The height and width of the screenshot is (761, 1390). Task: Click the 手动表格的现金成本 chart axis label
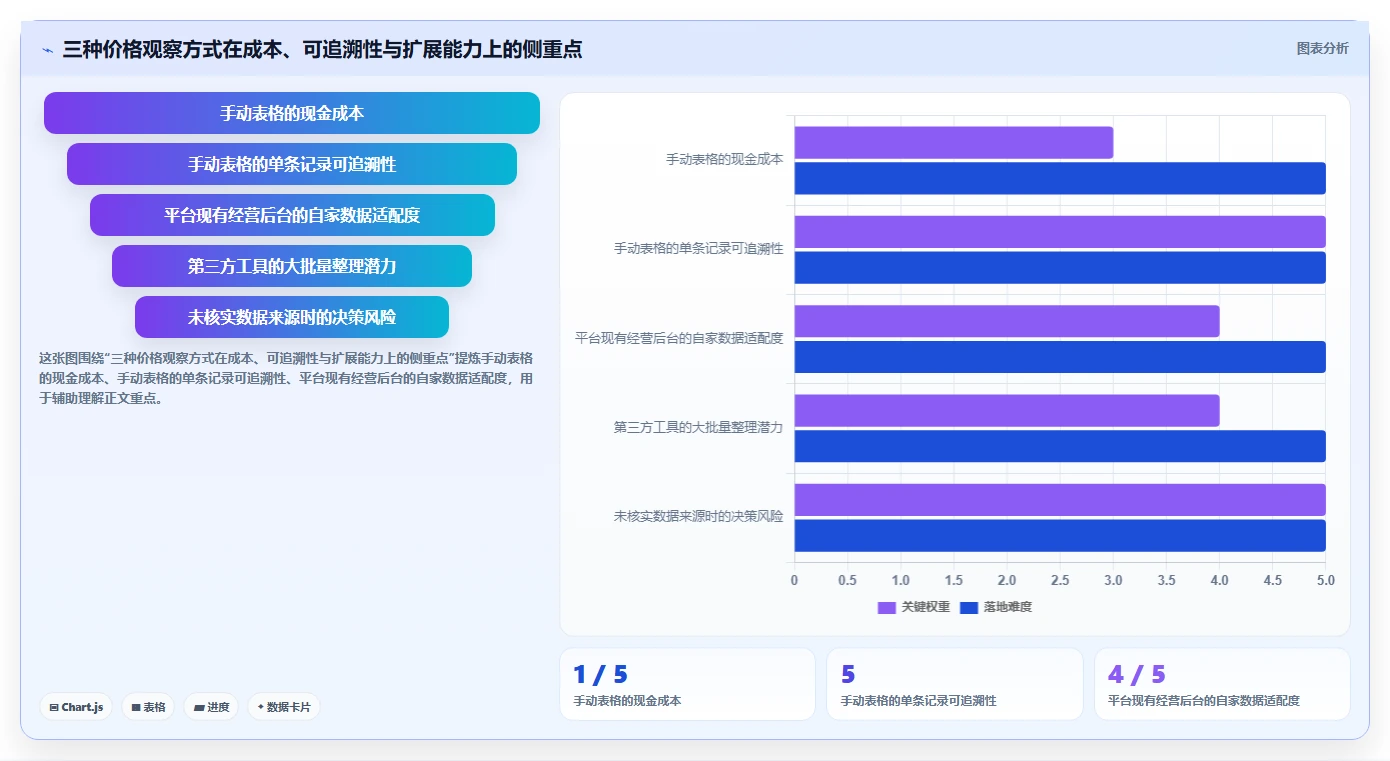click(x=725, y=159)
